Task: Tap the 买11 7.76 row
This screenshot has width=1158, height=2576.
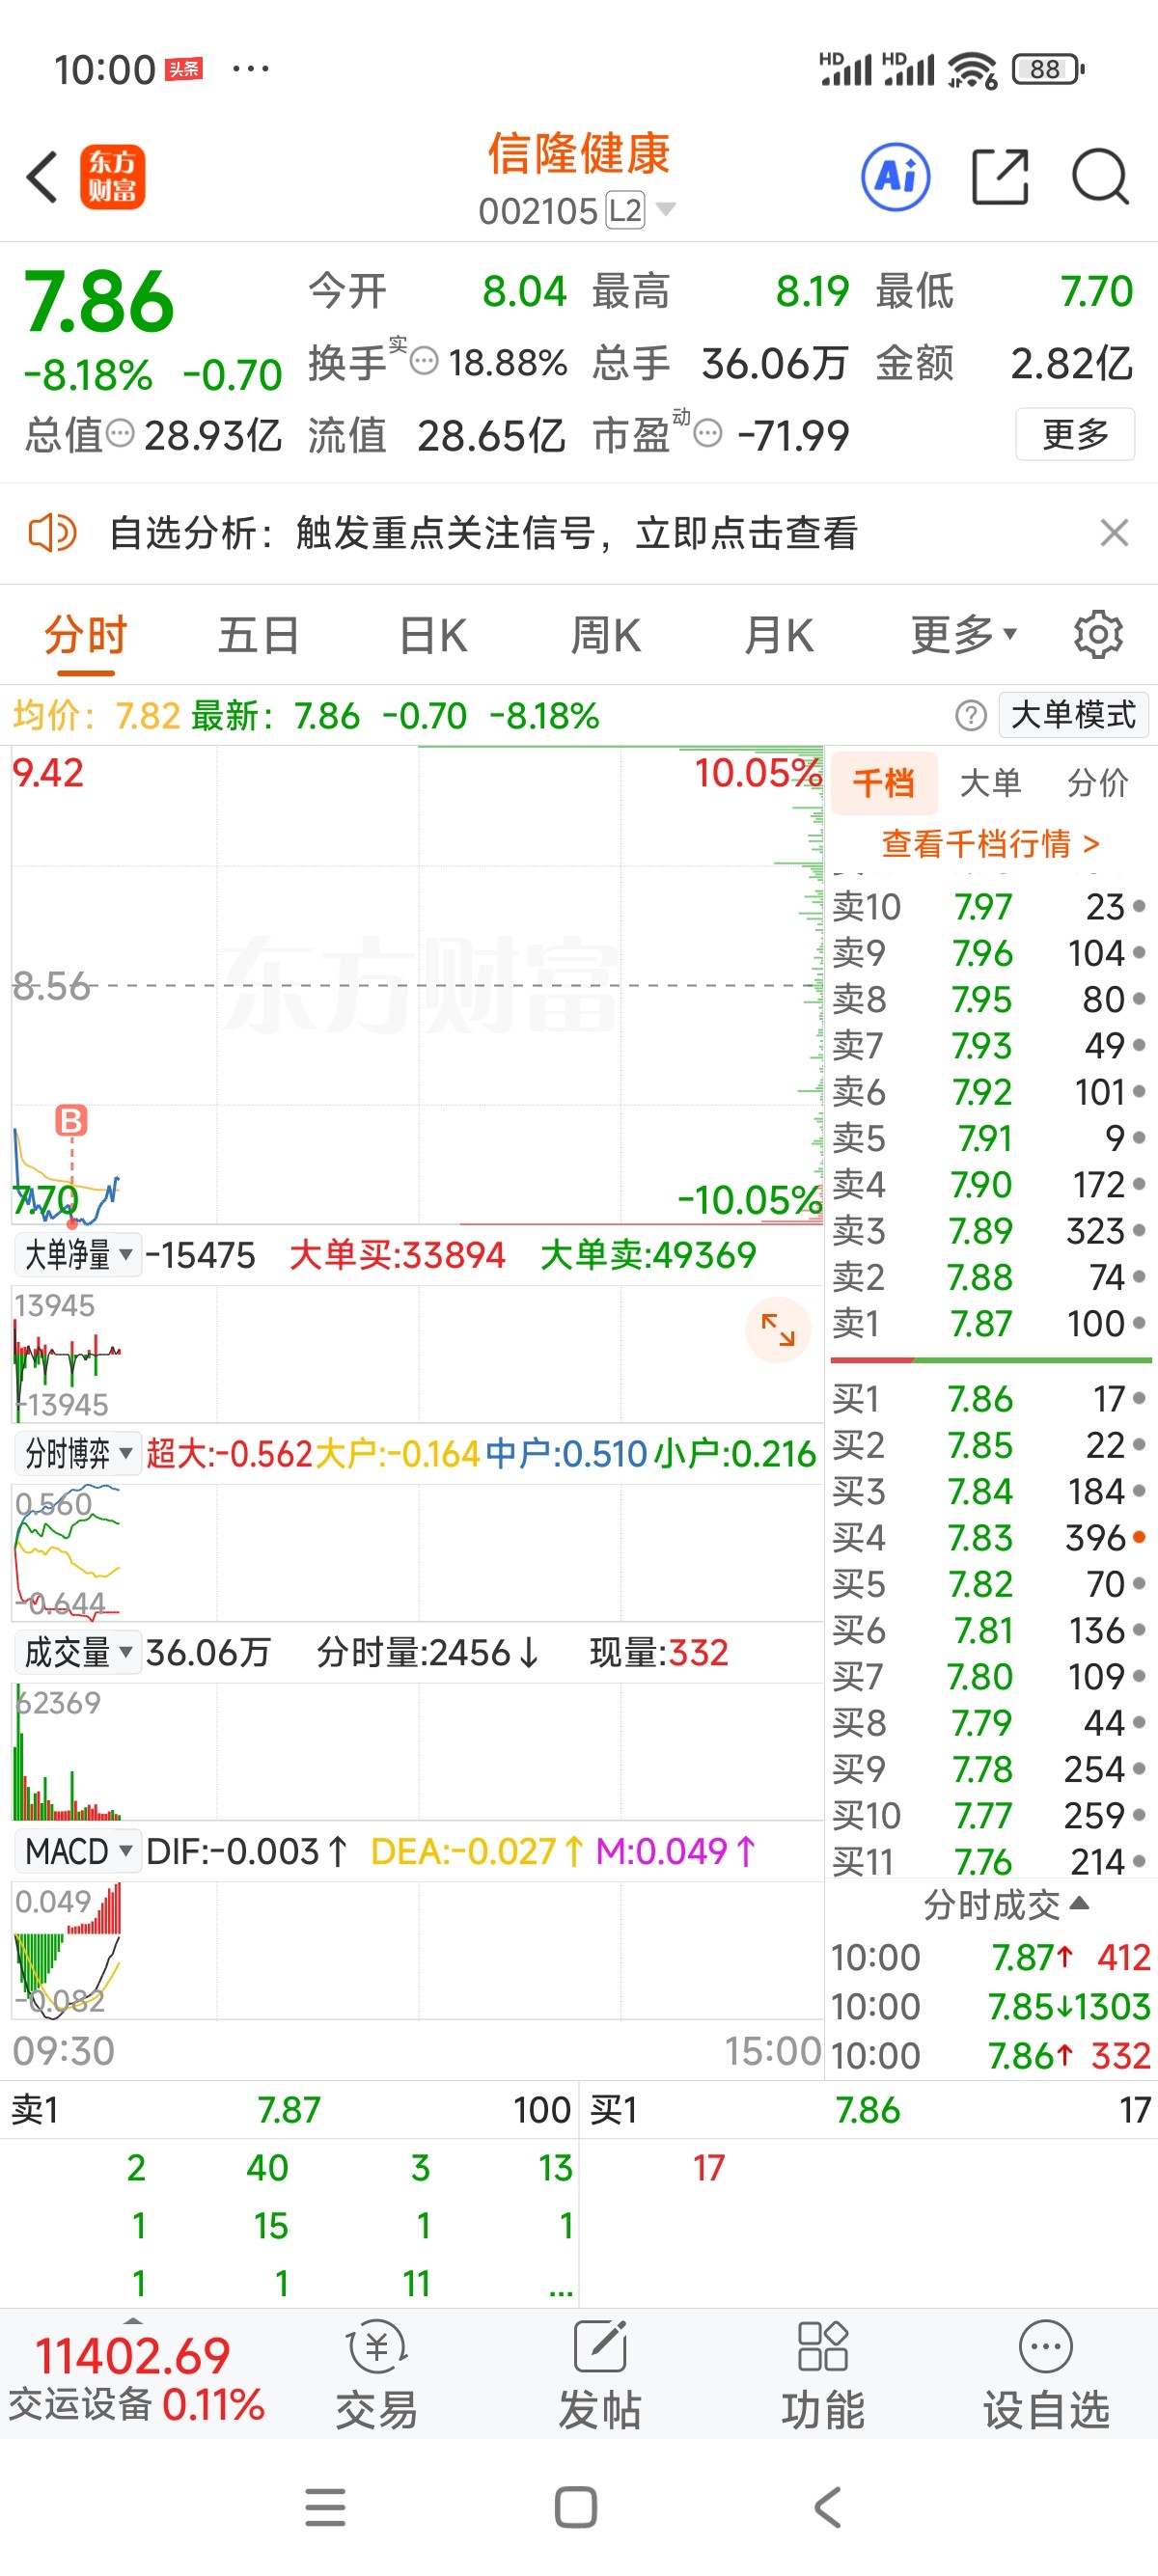Action: click(x=990, y=1861)
